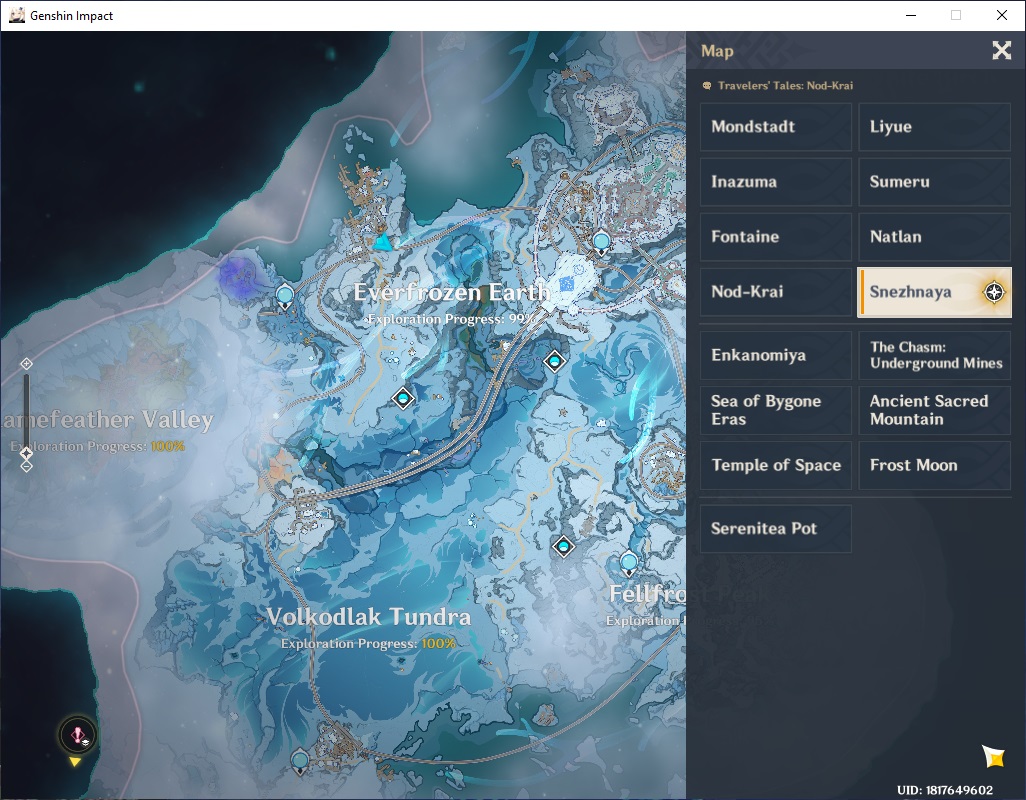Click the Volkodlak Tundra area label
This screenshot has height=800, width=1026.
click(x=368, y=616)
